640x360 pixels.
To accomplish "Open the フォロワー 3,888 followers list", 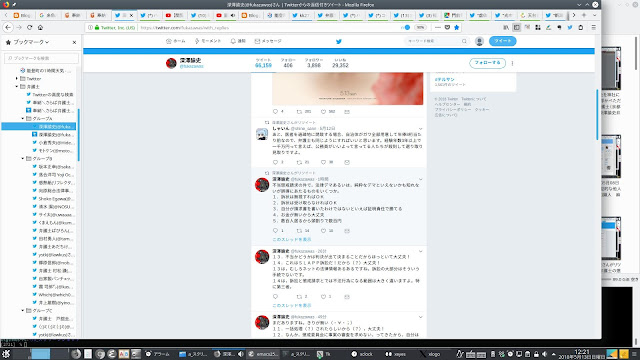I will click(313, 63).
